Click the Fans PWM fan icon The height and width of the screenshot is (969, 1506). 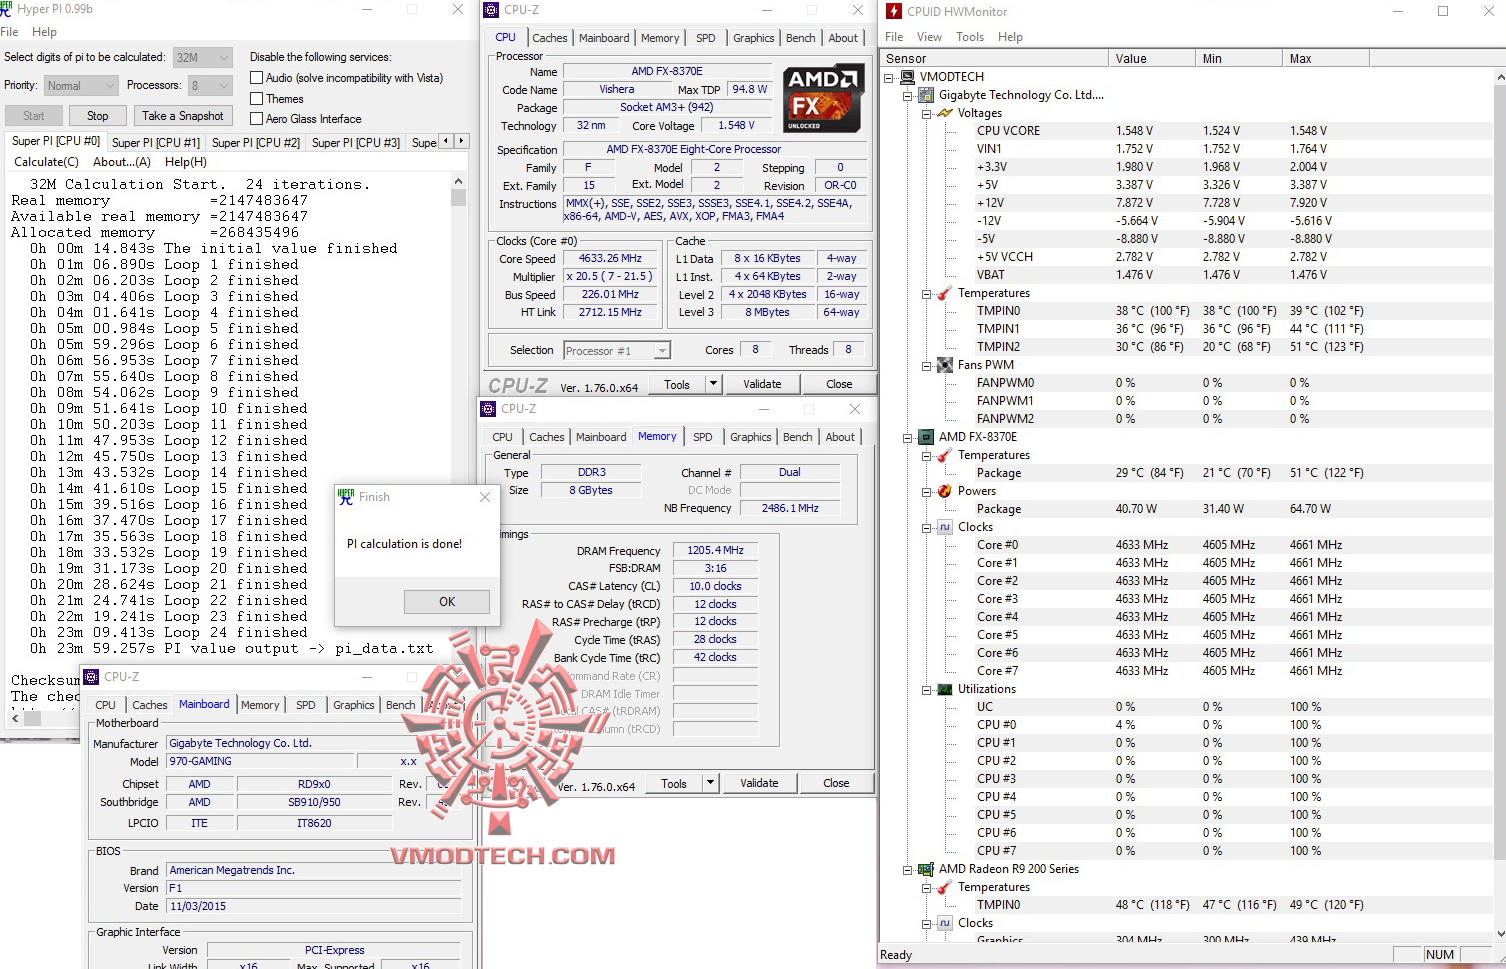[x=945, y=365]
